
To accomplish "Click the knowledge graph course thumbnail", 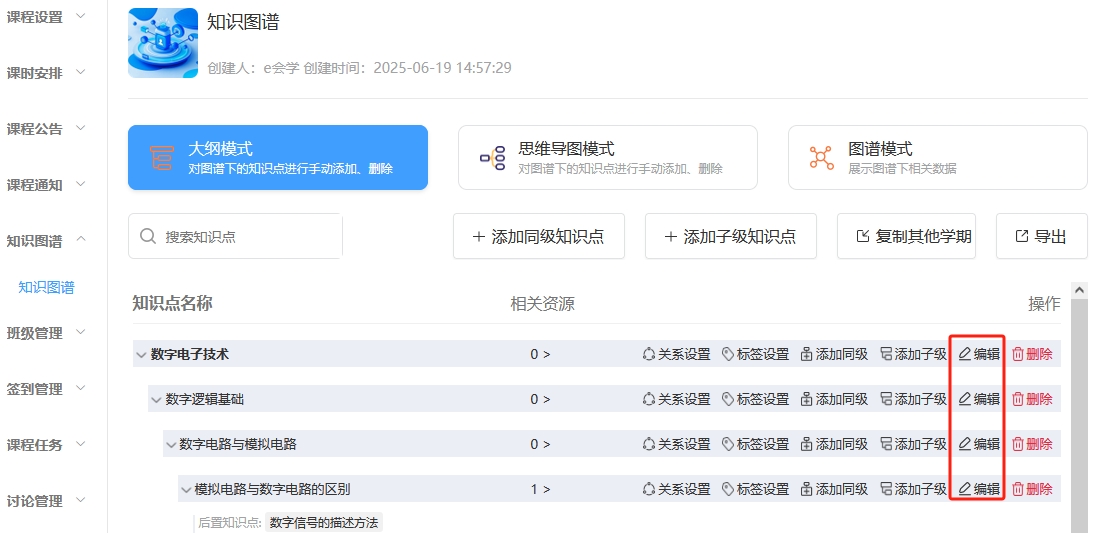I will tap(163, 43).
